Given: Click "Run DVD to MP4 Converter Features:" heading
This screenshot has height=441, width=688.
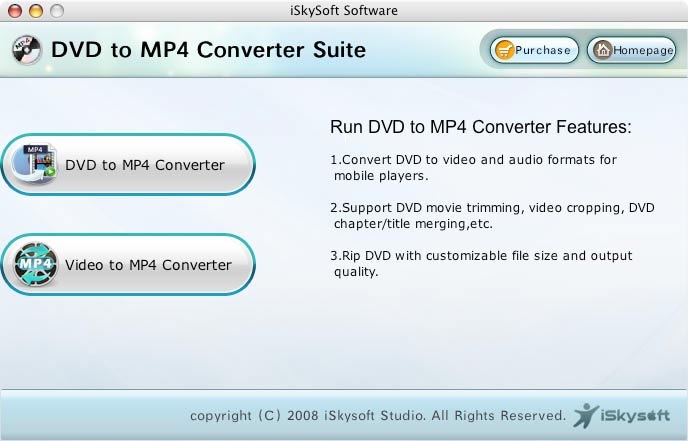Looking at the screenshot, I should (480, 127).
